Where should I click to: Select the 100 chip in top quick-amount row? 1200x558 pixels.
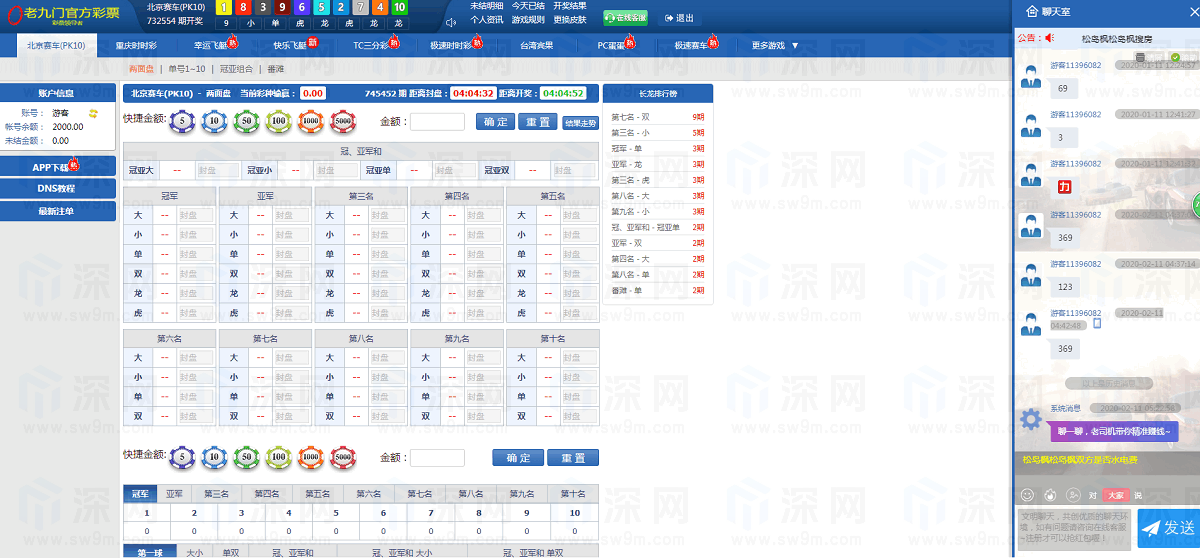pyautogui.click(x=278, y=121)
